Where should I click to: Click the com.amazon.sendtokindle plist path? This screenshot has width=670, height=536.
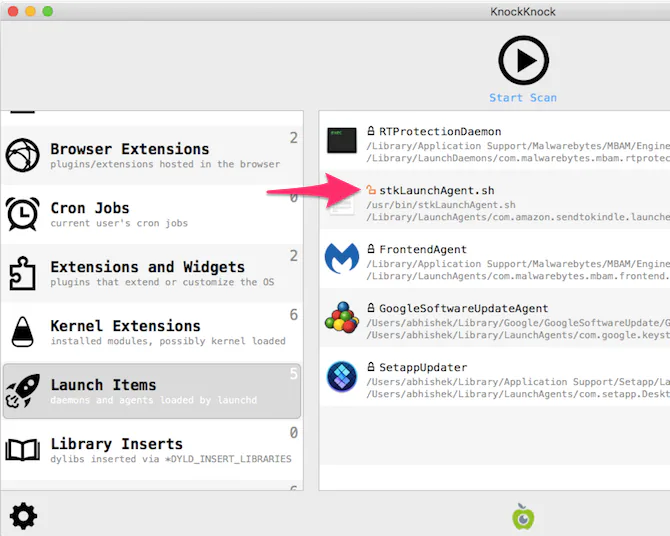(518, 217)
